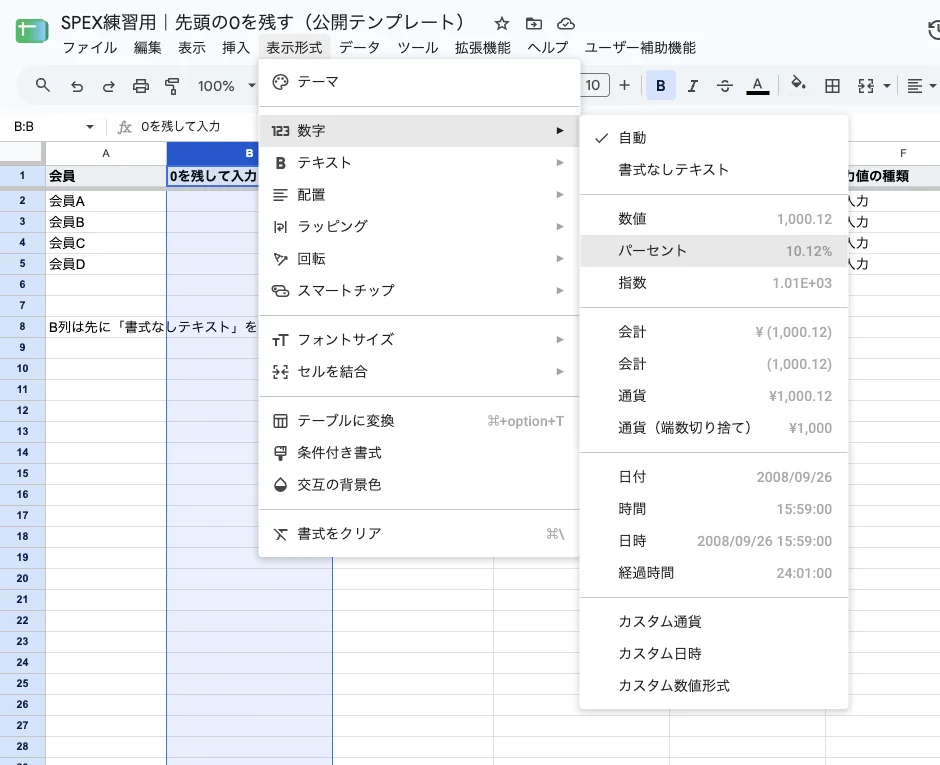
Task: Open the borders tool
Action: pyautogui.click(x=832, y=86)
